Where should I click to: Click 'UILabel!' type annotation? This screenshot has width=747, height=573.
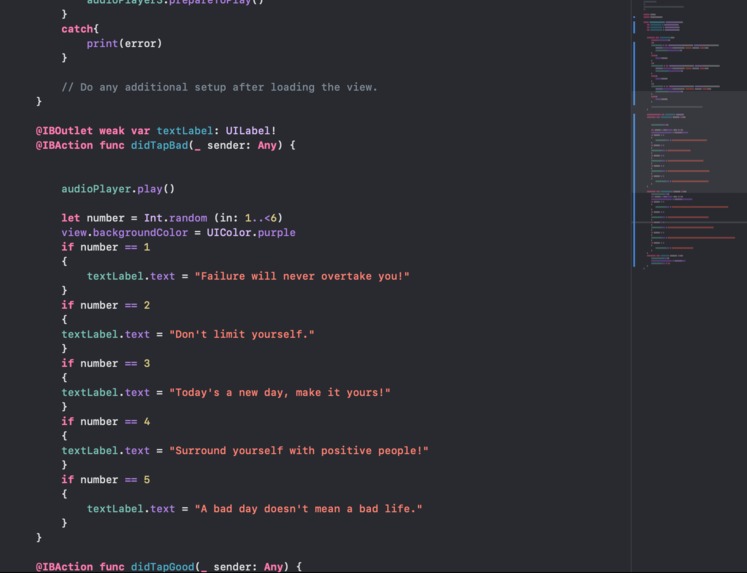coord(251,131)
